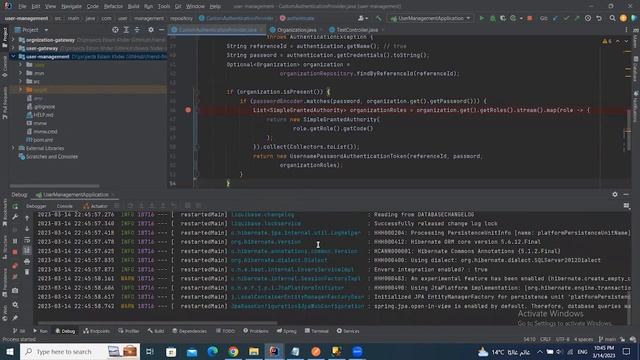Expand External Libraries node

pos(13,148)
